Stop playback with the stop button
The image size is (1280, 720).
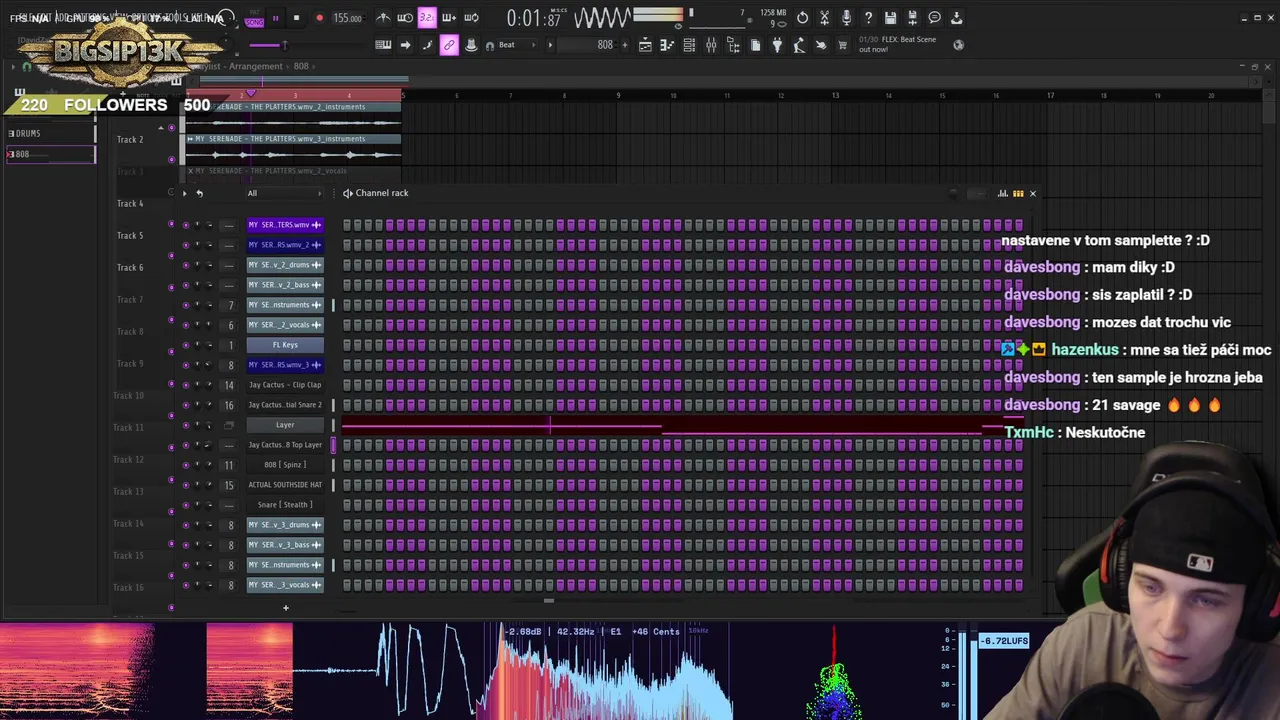pyautogui.click(x=297, y=18)
